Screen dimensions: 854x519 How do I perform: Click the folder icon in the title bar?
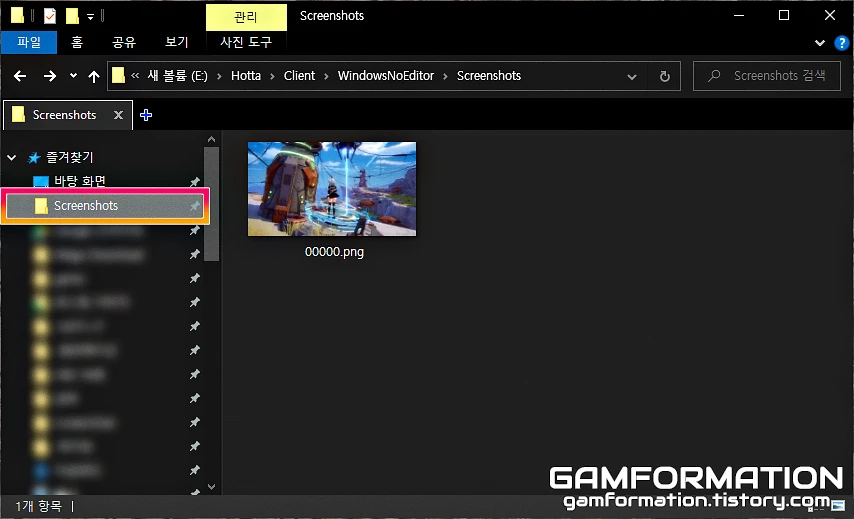(17, 15)
